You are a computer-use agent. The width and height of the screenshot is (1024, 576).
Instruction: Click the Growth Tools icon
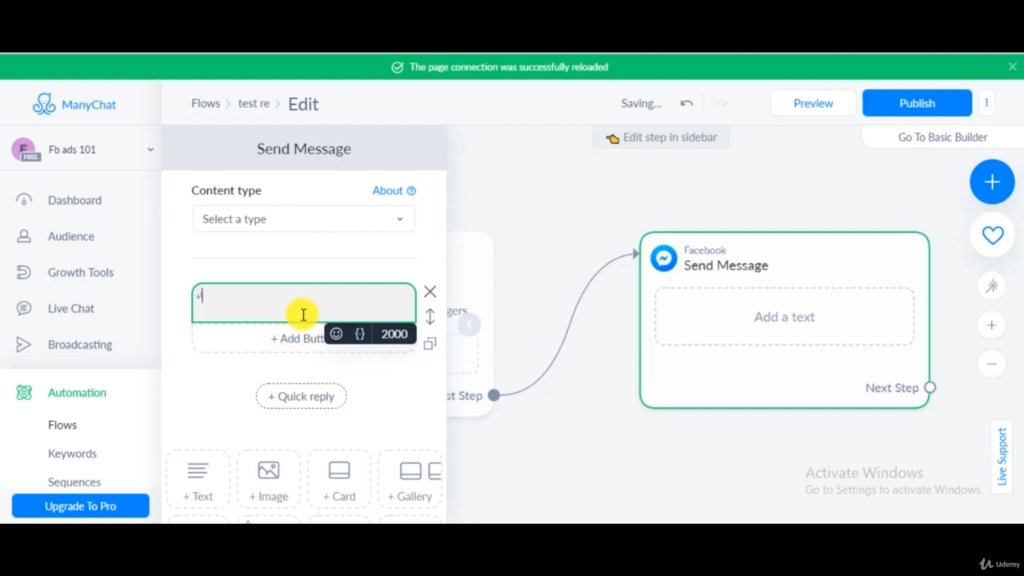tap(24, 272)
